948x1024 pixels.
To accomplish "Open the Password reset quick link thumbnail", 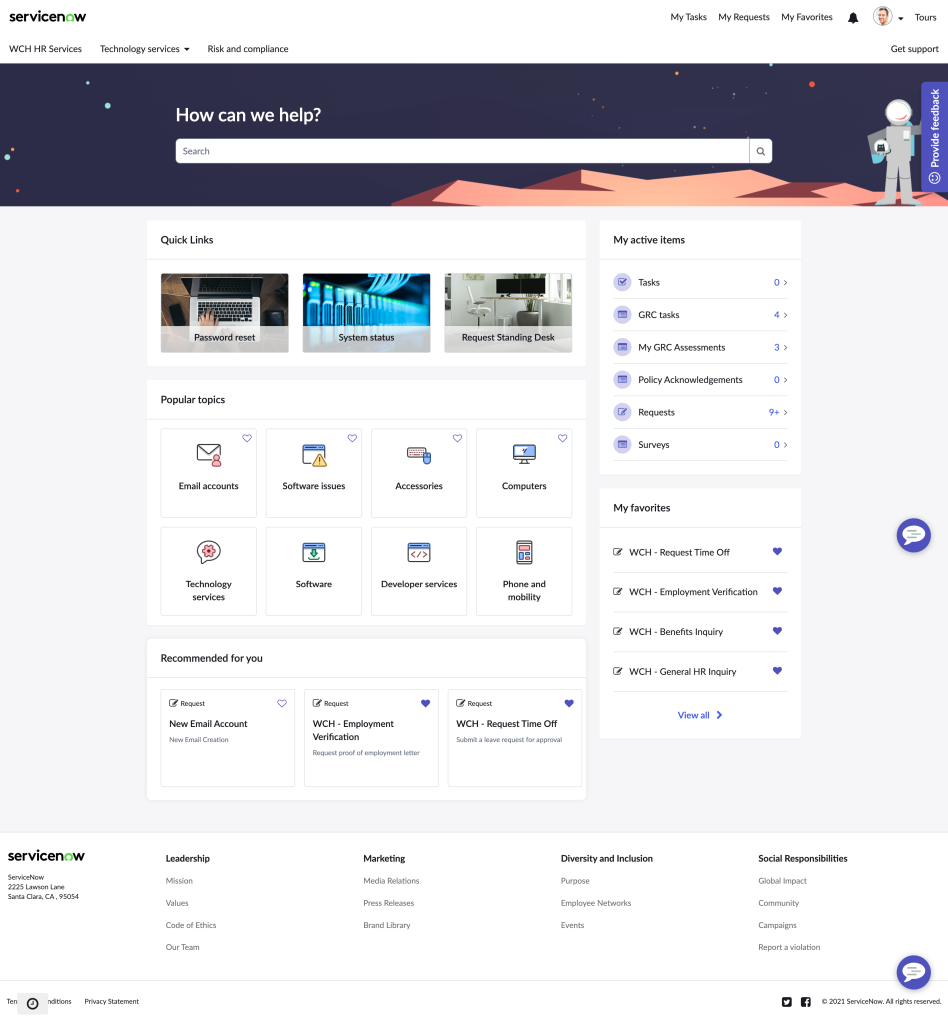I will [x=225, y=313].
